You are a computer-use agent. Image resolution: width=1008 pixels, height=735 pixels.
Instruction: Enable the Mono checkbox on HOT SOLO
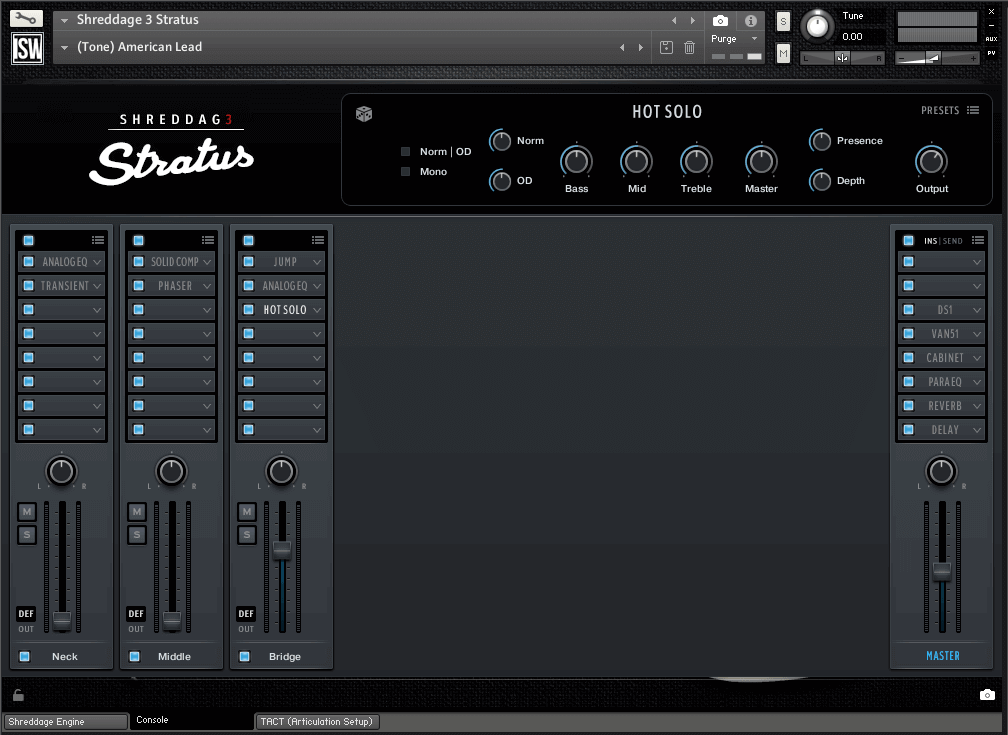[x=405, y=171]
